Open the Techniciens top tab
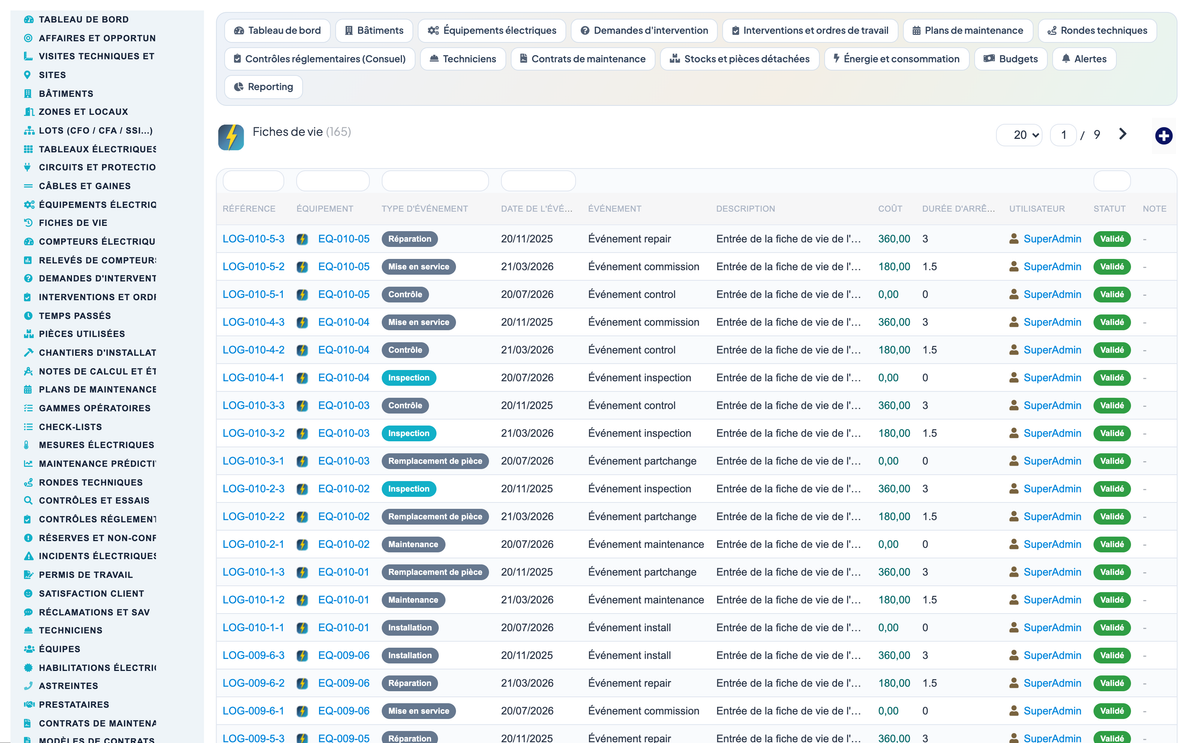This screenshot has width=1200, height=743. click(x=462, y=59)
